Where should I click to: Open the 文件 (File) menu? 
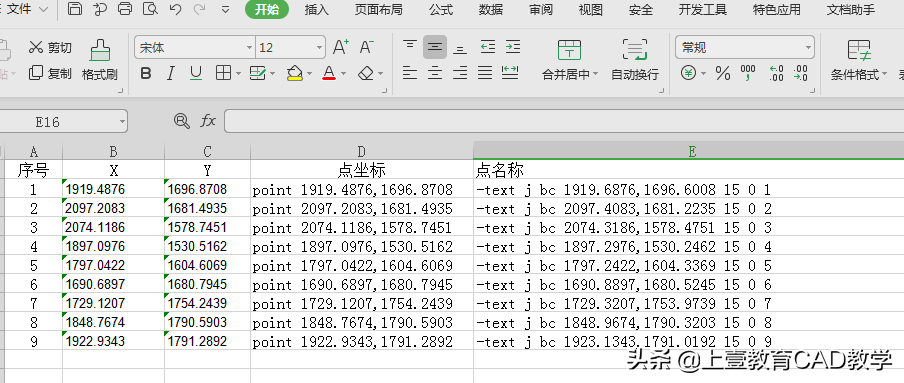(20, 9)
